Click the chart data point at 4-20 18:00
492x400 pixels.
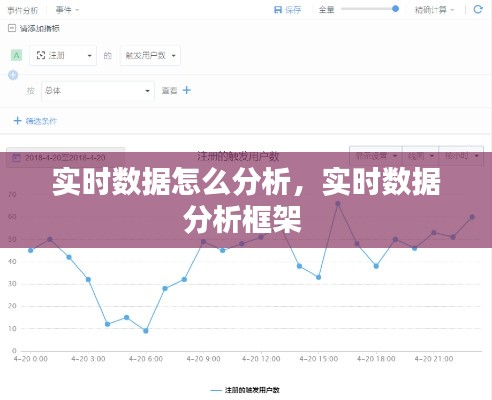click(376, 266)
